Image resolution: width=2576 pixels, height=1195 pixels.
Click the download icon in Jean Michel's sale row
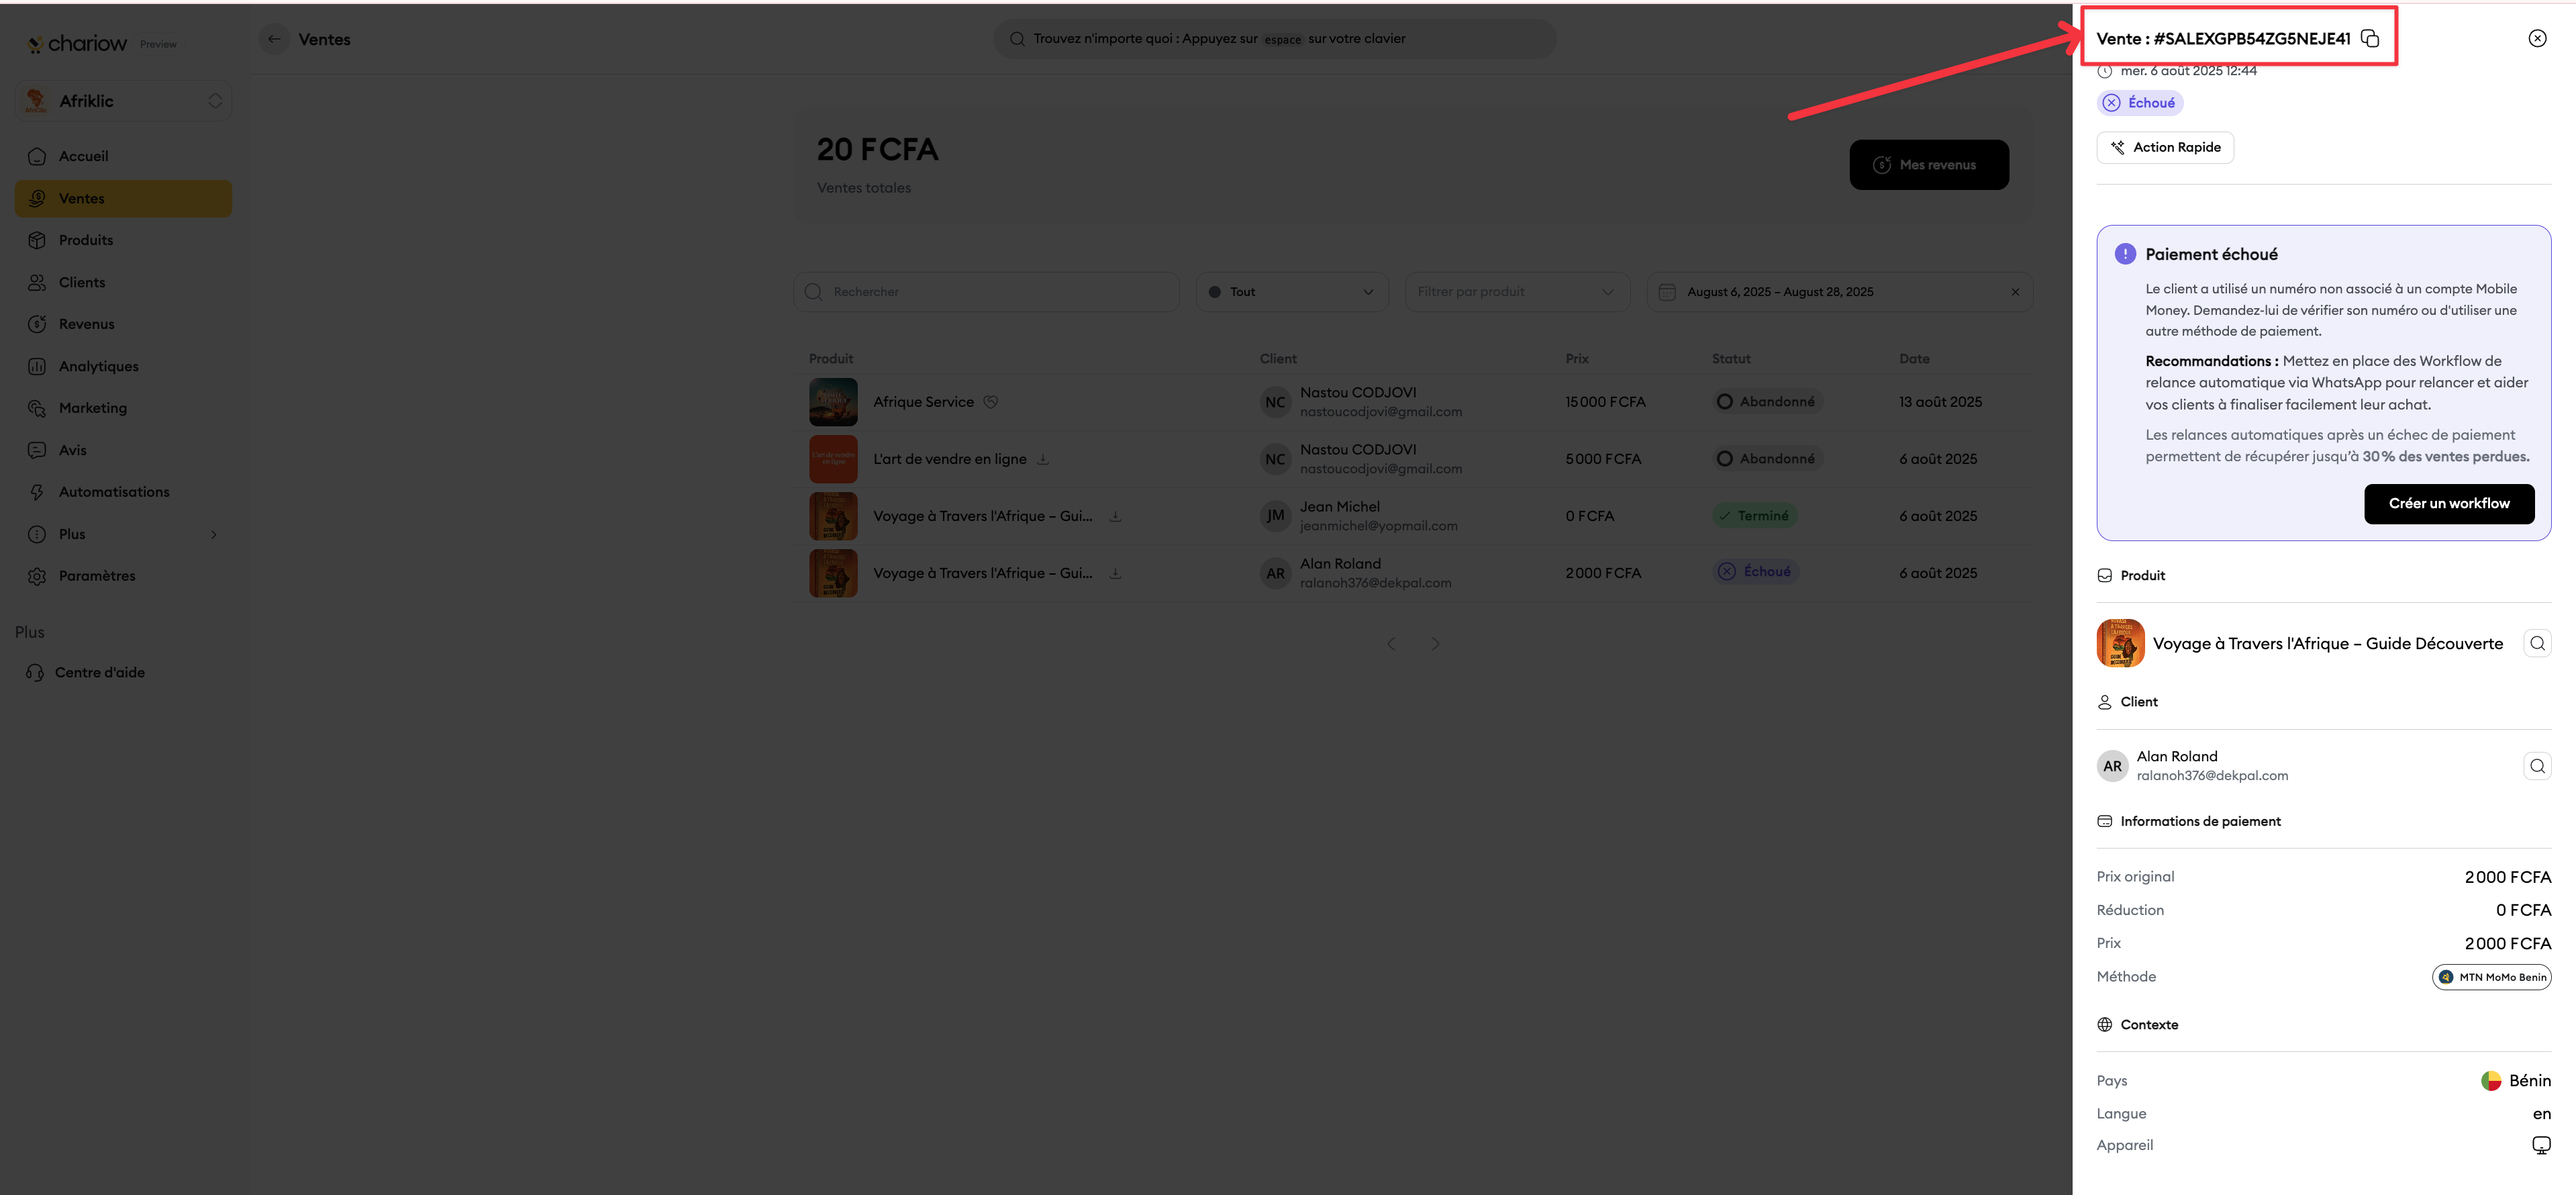pyautogui.click(x=1114, y=516)
